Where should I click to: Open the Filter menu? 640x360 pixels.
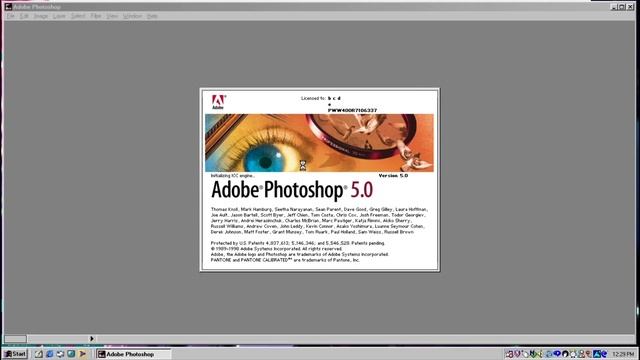96,16
